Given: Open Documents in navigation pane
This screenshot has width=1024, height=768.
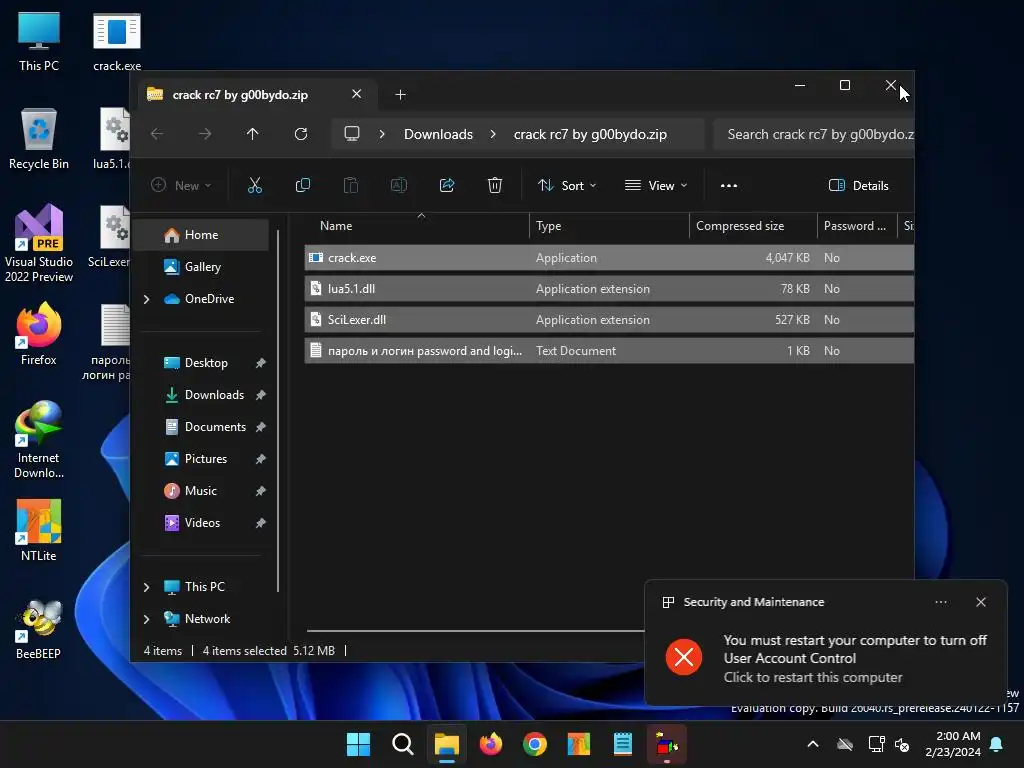Looking at the screenshot, I should coord(202,427).
